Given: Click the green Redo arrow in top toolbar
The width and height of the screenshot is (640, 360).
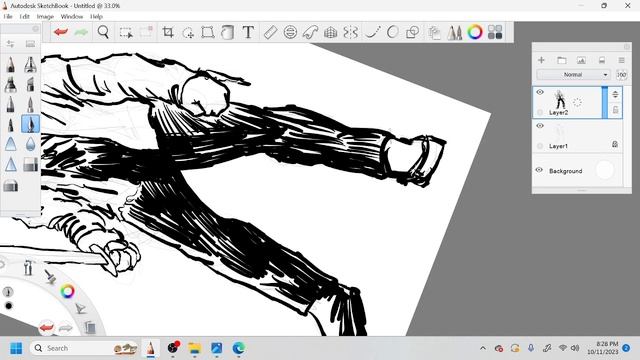Looking at the screenshot, I should click(81, 32).
